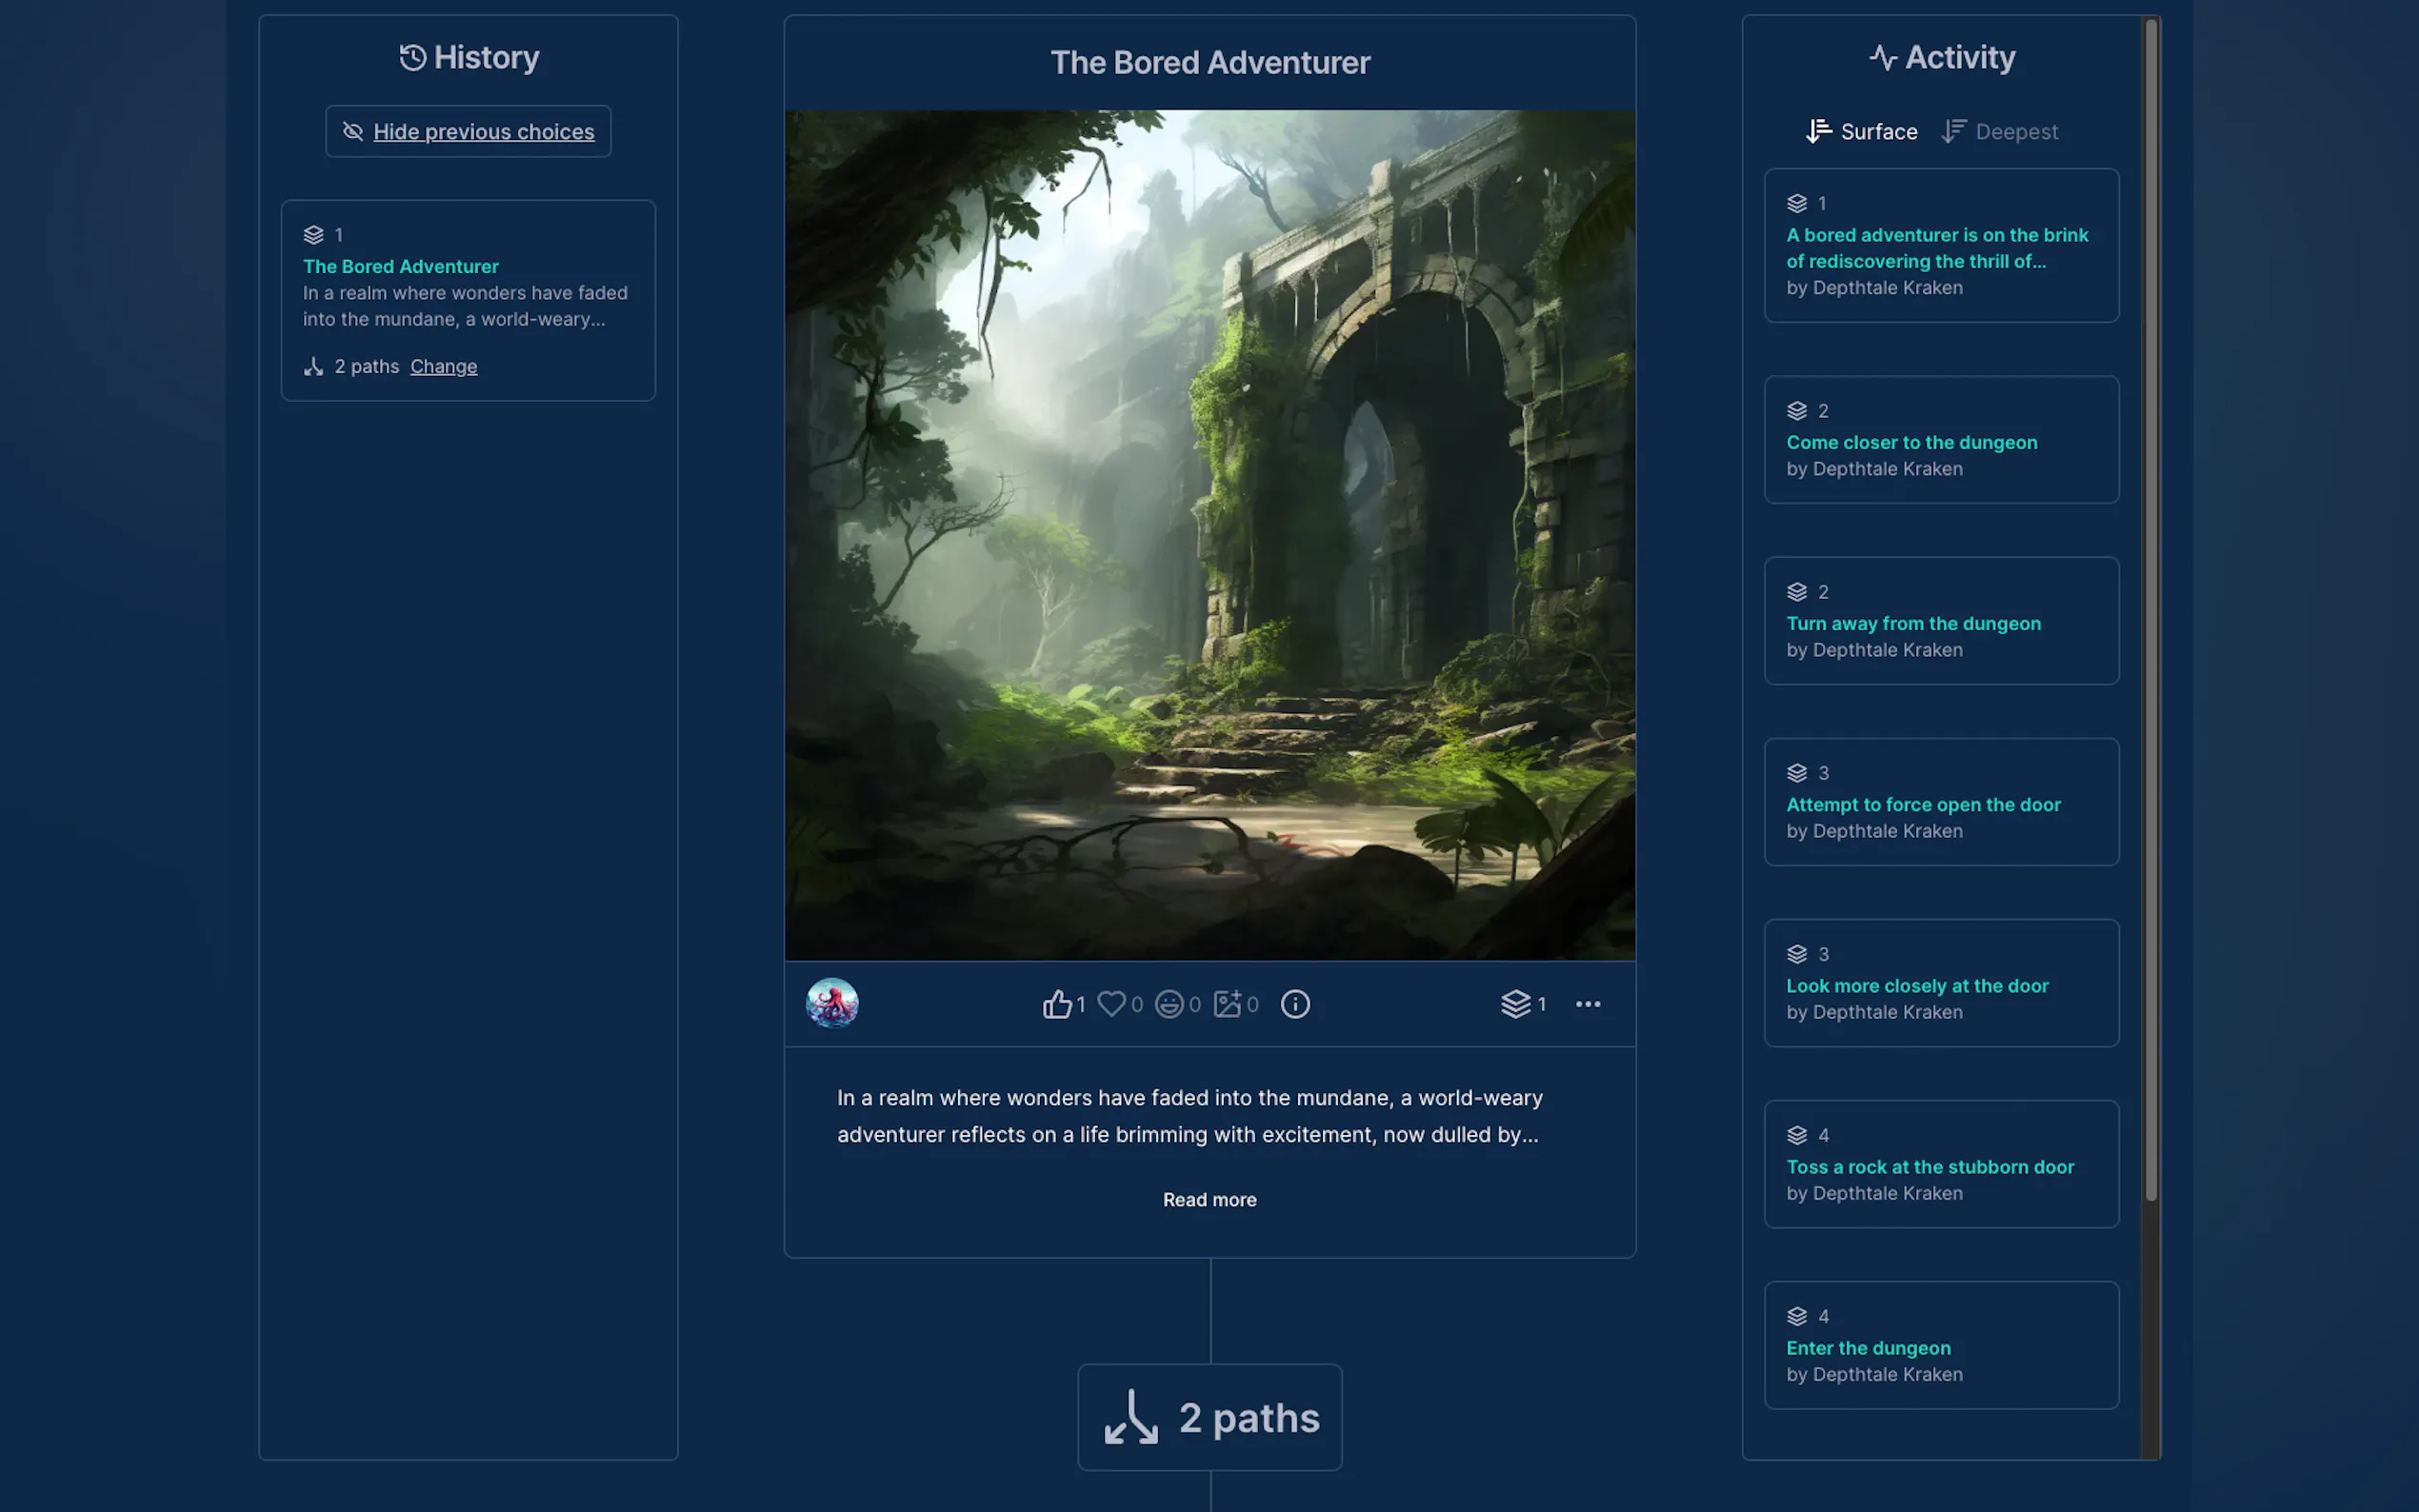This screenshot has width=2419, height=1512.
Task: Open The Bored Adventurer history entry
Action: click(401, 267)
